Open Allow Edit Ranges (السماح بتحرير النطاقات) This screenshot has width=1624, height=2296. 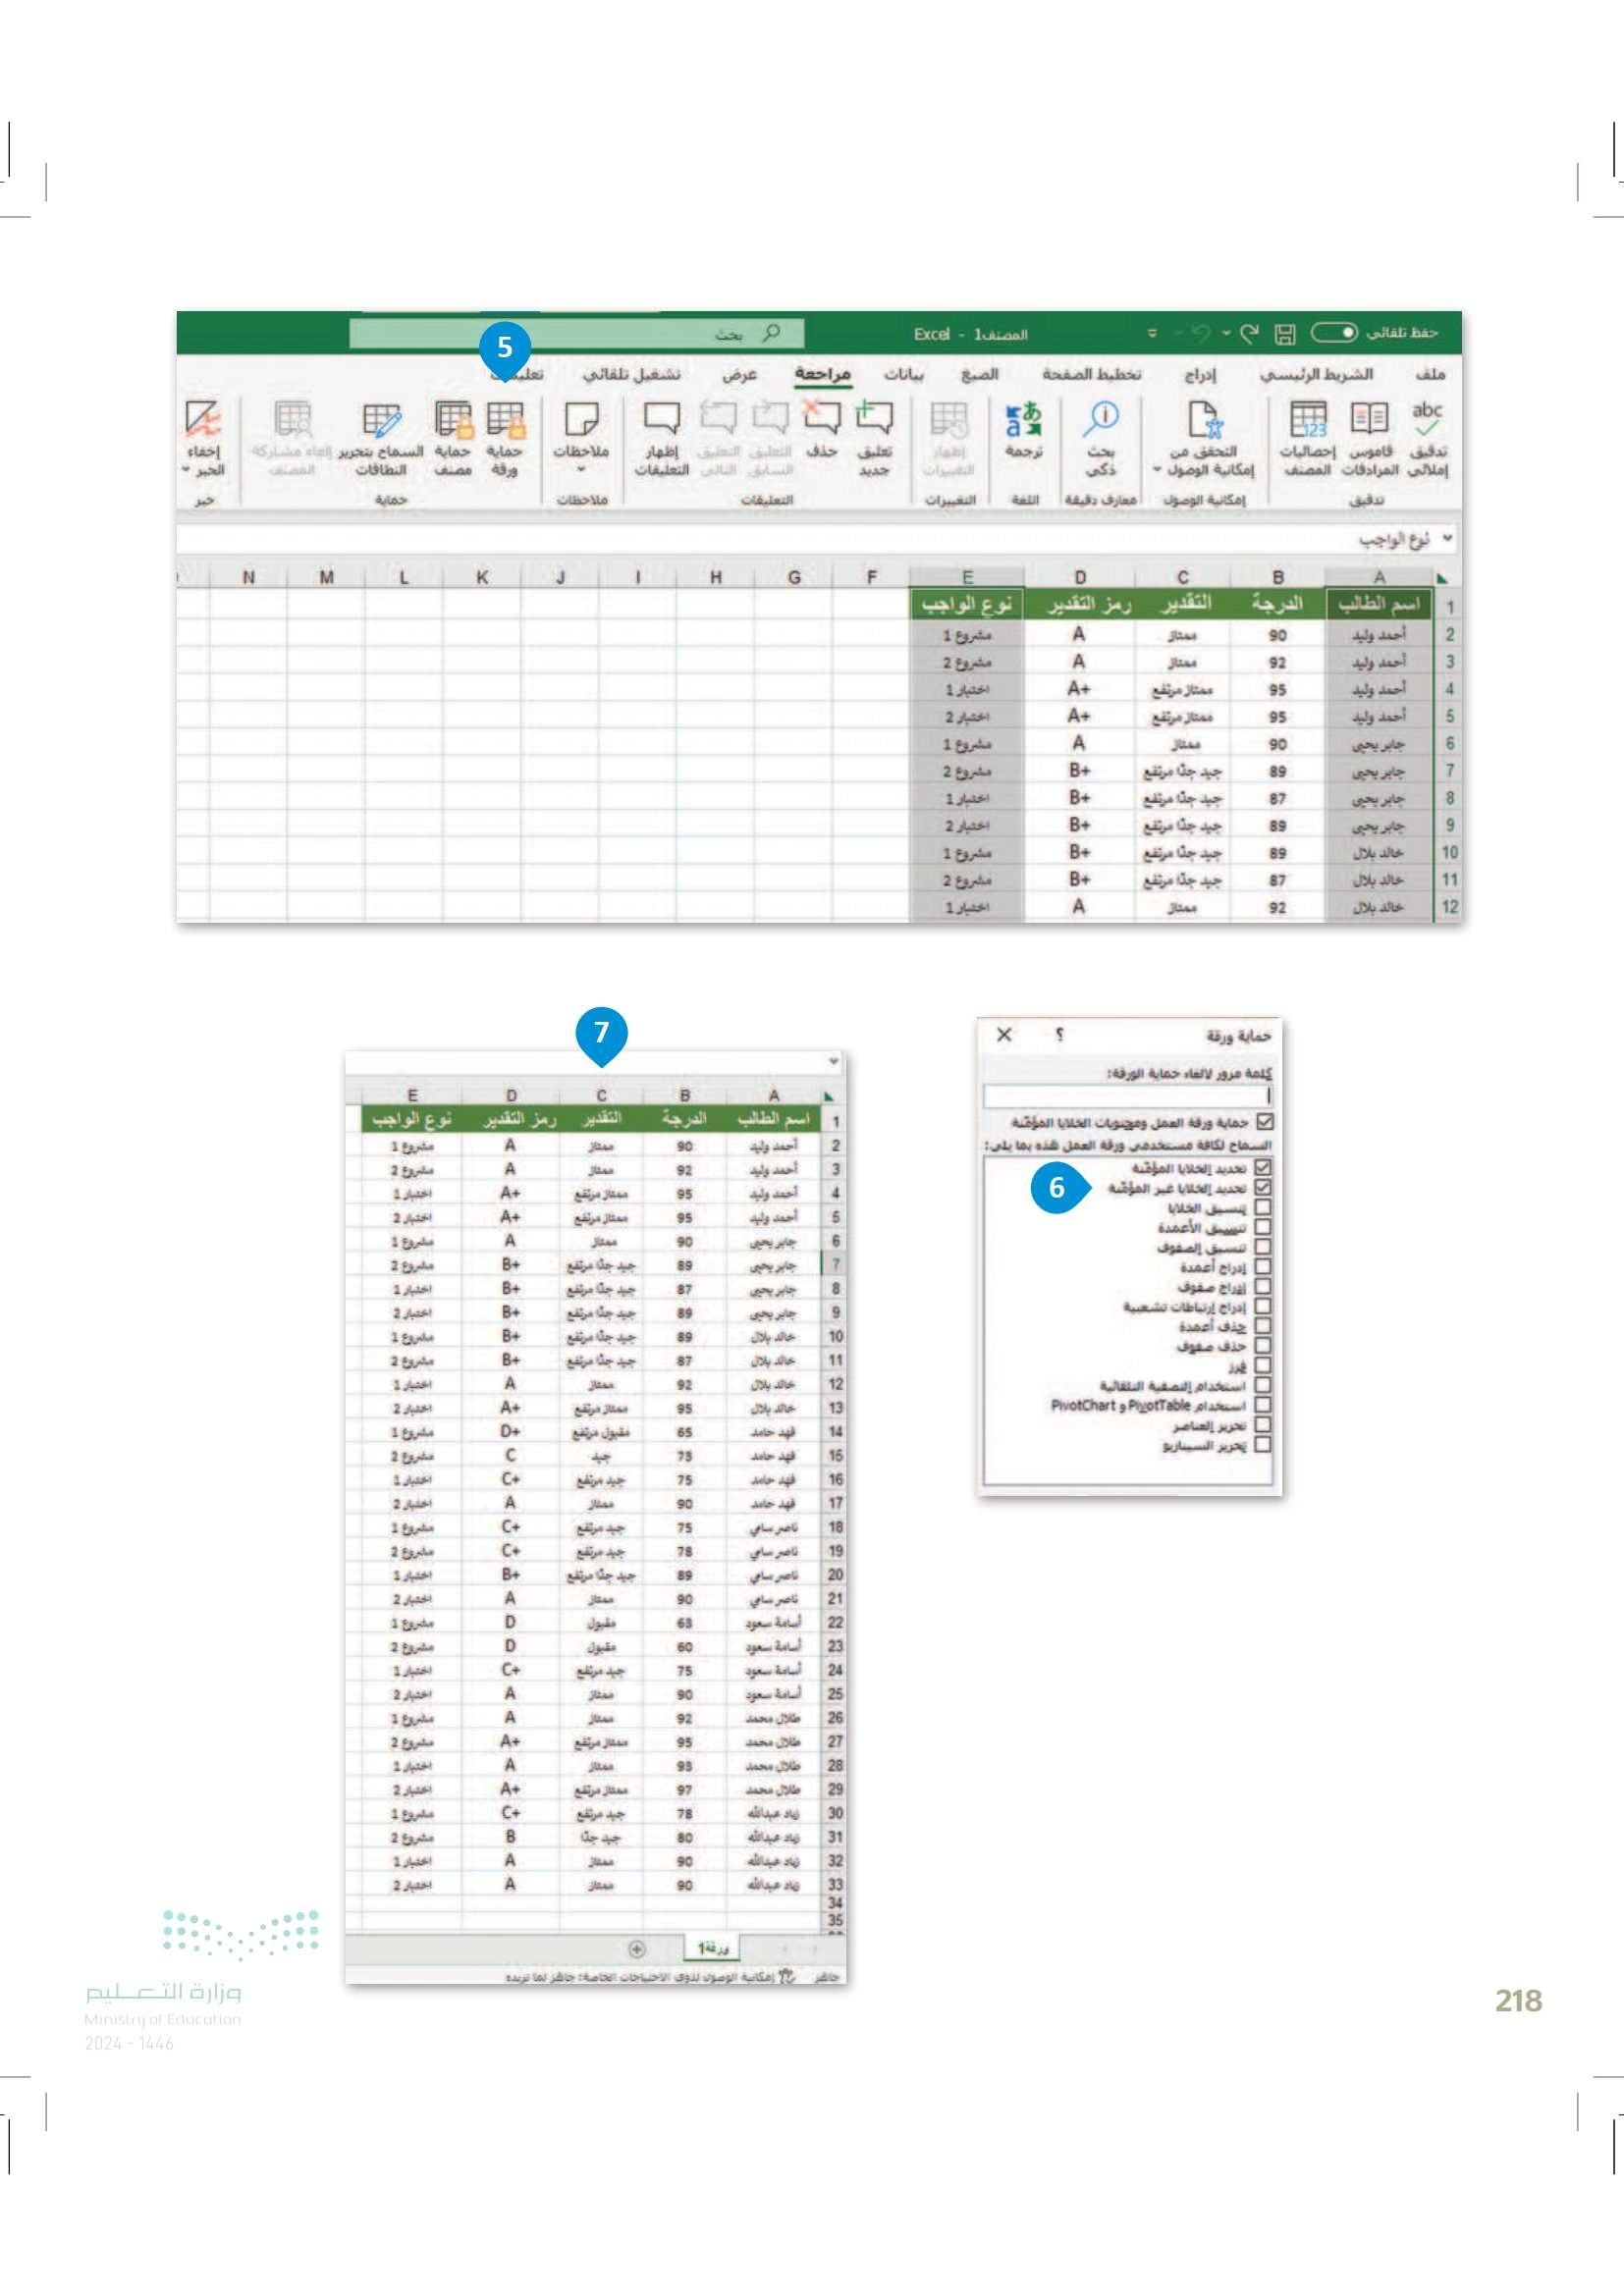[381, 422]
